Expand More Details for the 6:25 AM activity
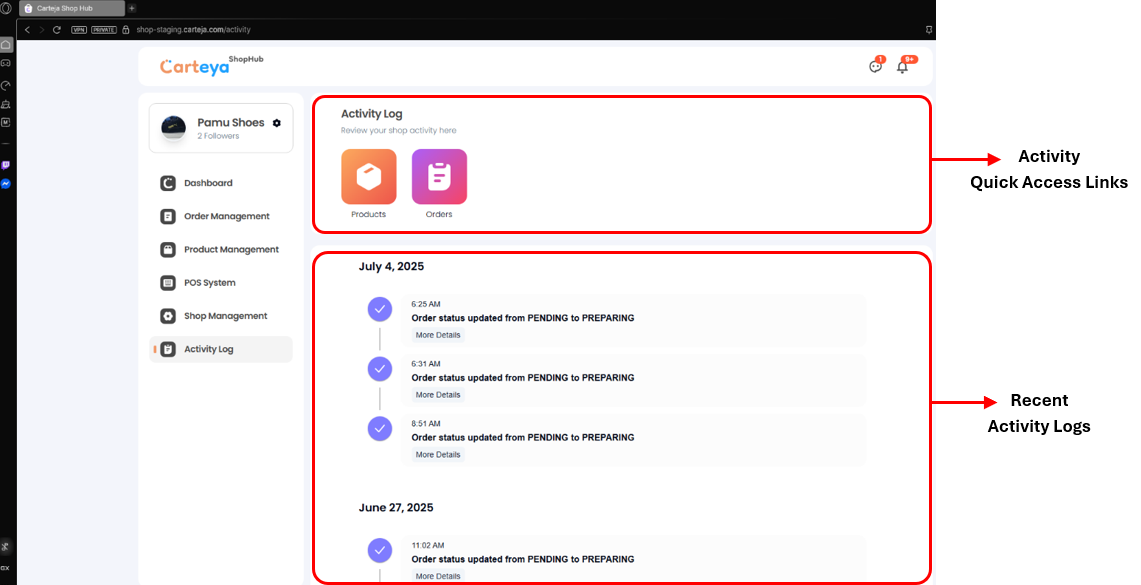Image resolution: width=1141 pixels, height=585 pixels. pos(437,335)
